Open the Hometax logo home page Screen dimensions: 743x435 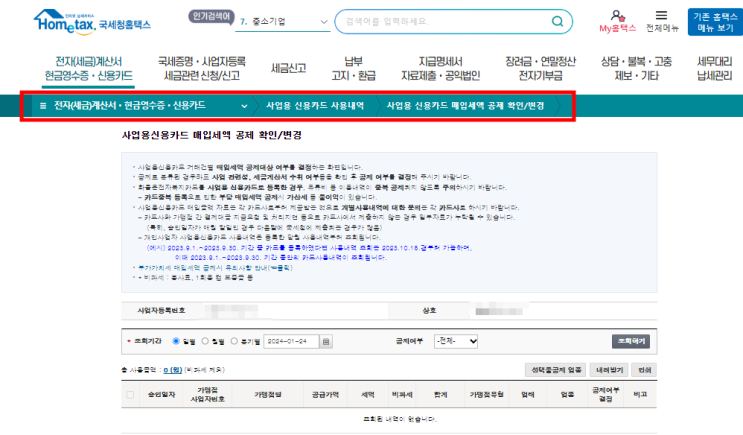92,22
